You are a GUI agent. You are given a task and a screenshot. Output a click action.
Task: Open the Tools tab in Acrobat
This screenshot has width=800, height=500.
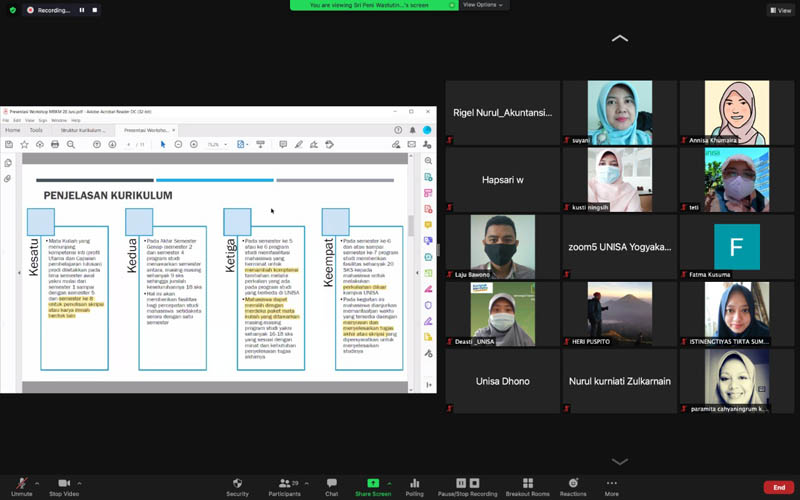tap(36, 130)
